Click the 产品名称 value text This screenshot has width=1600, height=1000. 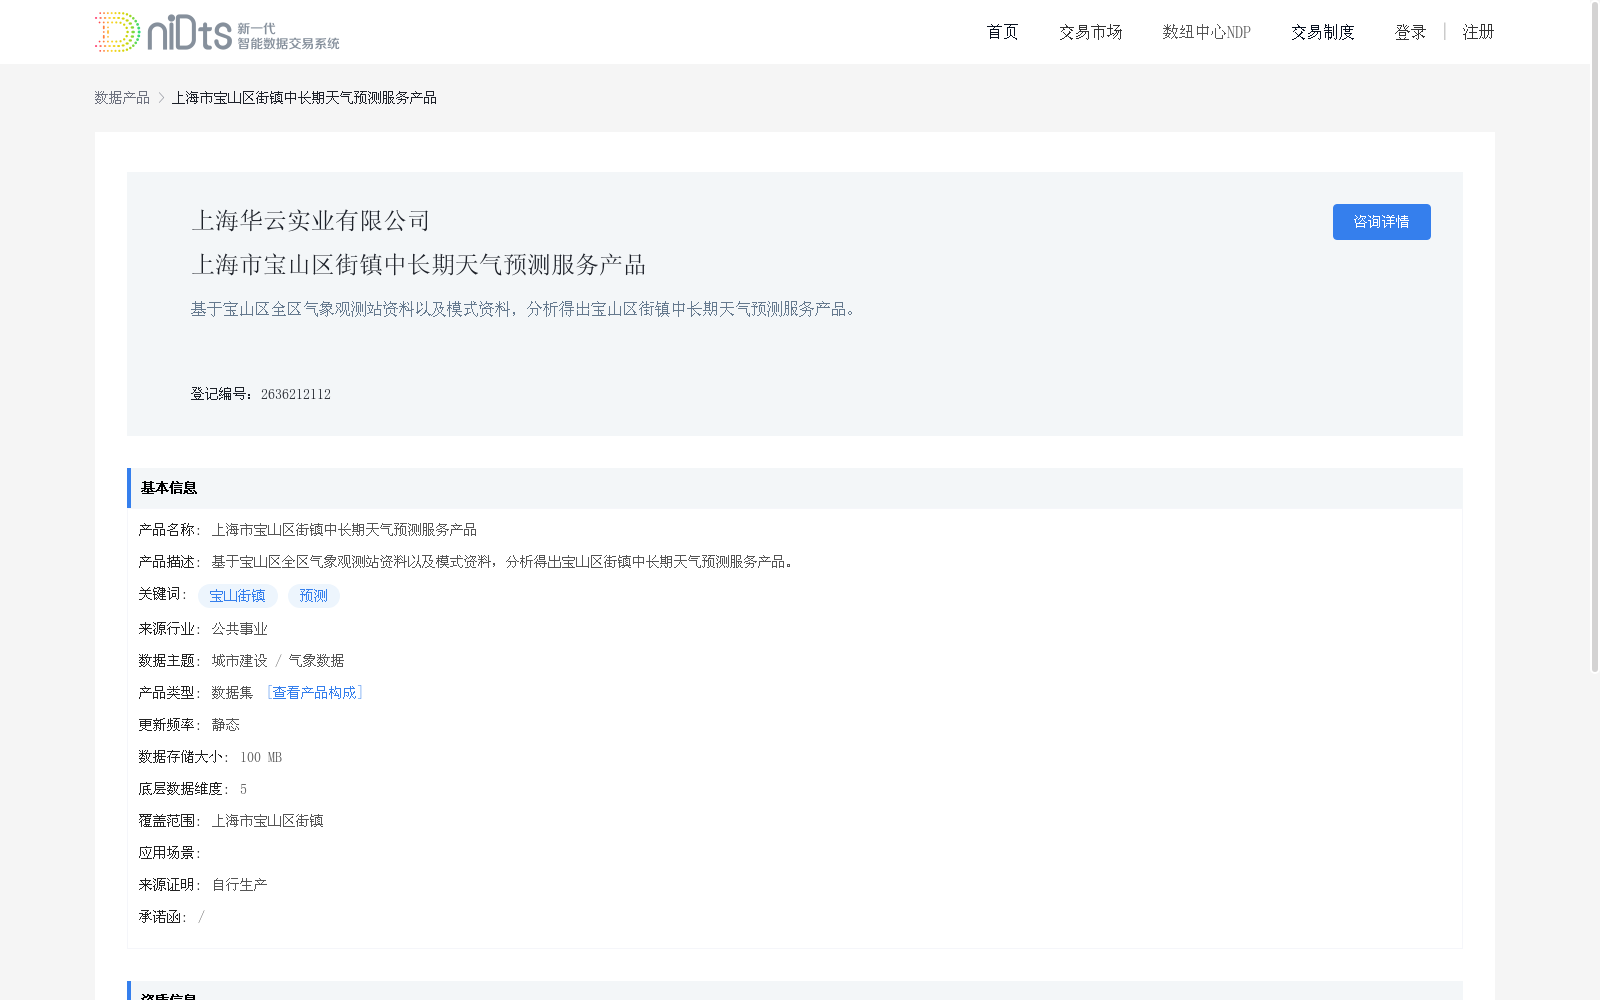tap(344, 530)
